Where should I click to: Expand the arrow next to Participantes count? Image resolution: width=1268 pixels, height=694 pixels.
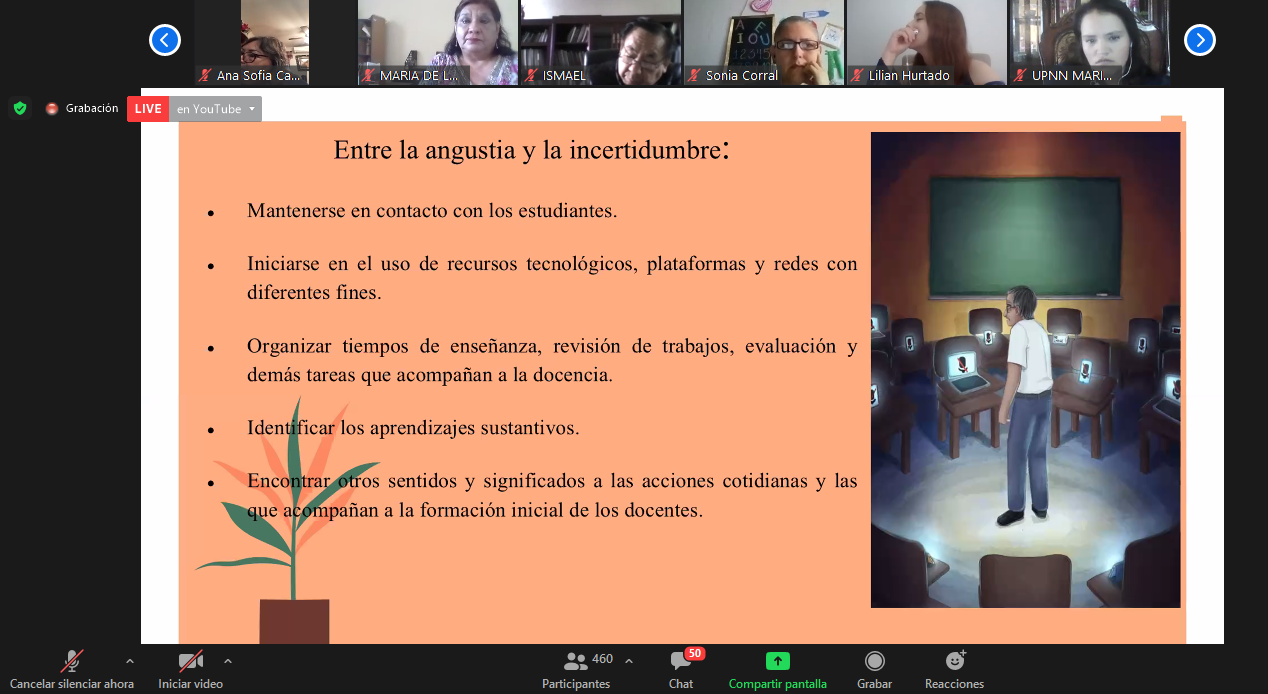coord(629,661)
